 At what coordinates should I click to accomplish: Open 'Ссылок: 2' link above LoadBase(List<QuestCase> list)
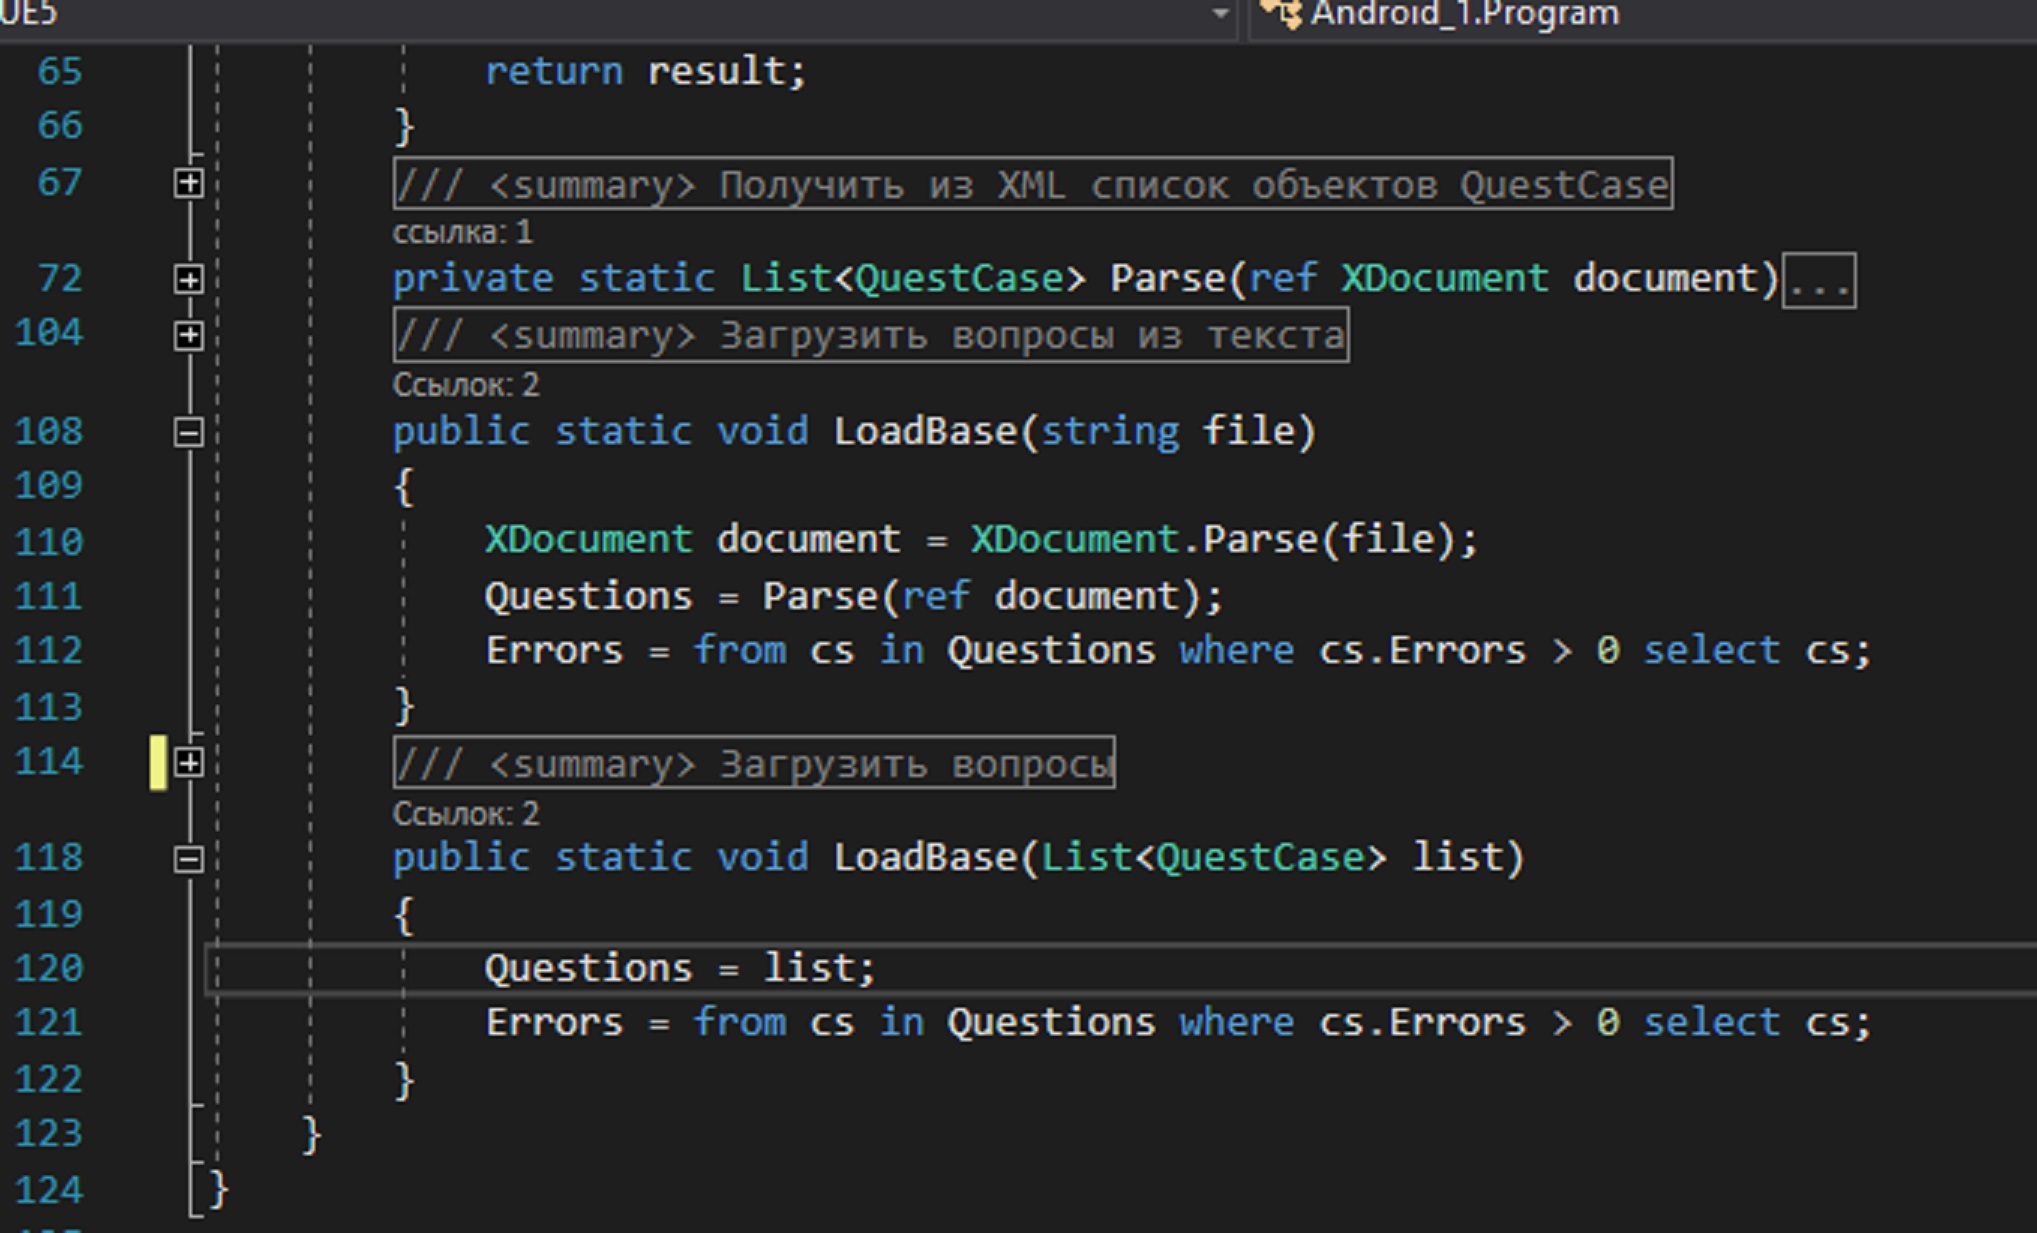point(465,814)
